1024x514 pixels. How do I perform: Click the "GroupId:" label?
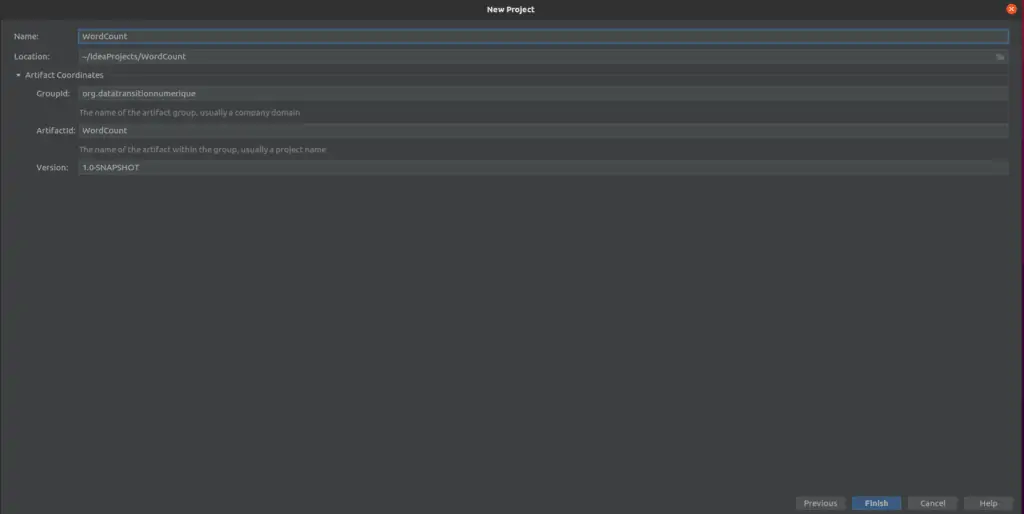(x=53, y=93)
